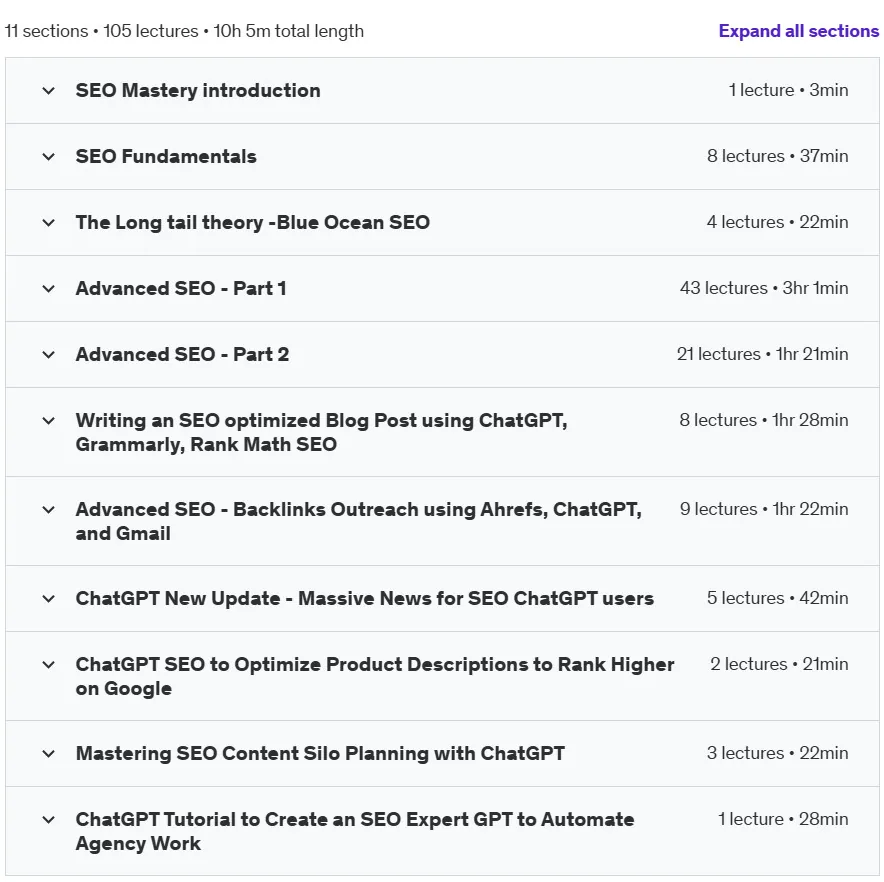Select The Long tail theory -Blue Ocean SEO title
Image resolution: width=884 pixels, height=882 pixels.
(x=253, y=223)
